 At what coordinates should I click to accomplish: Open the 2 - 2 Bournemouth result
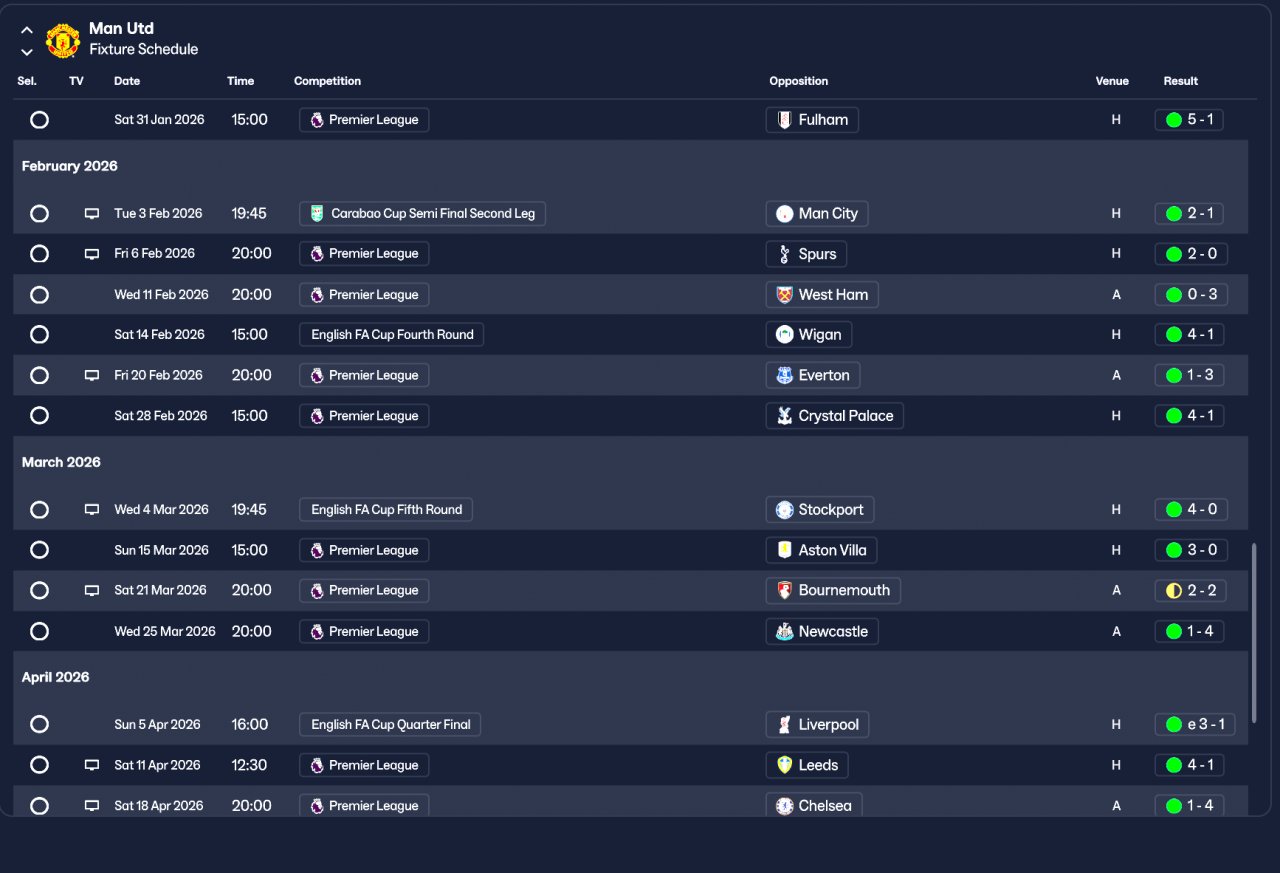[x=1189, y=590]
